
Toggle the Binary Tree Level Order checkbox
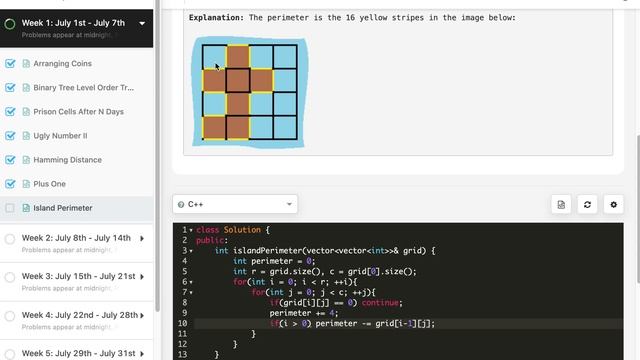[10, 88]
